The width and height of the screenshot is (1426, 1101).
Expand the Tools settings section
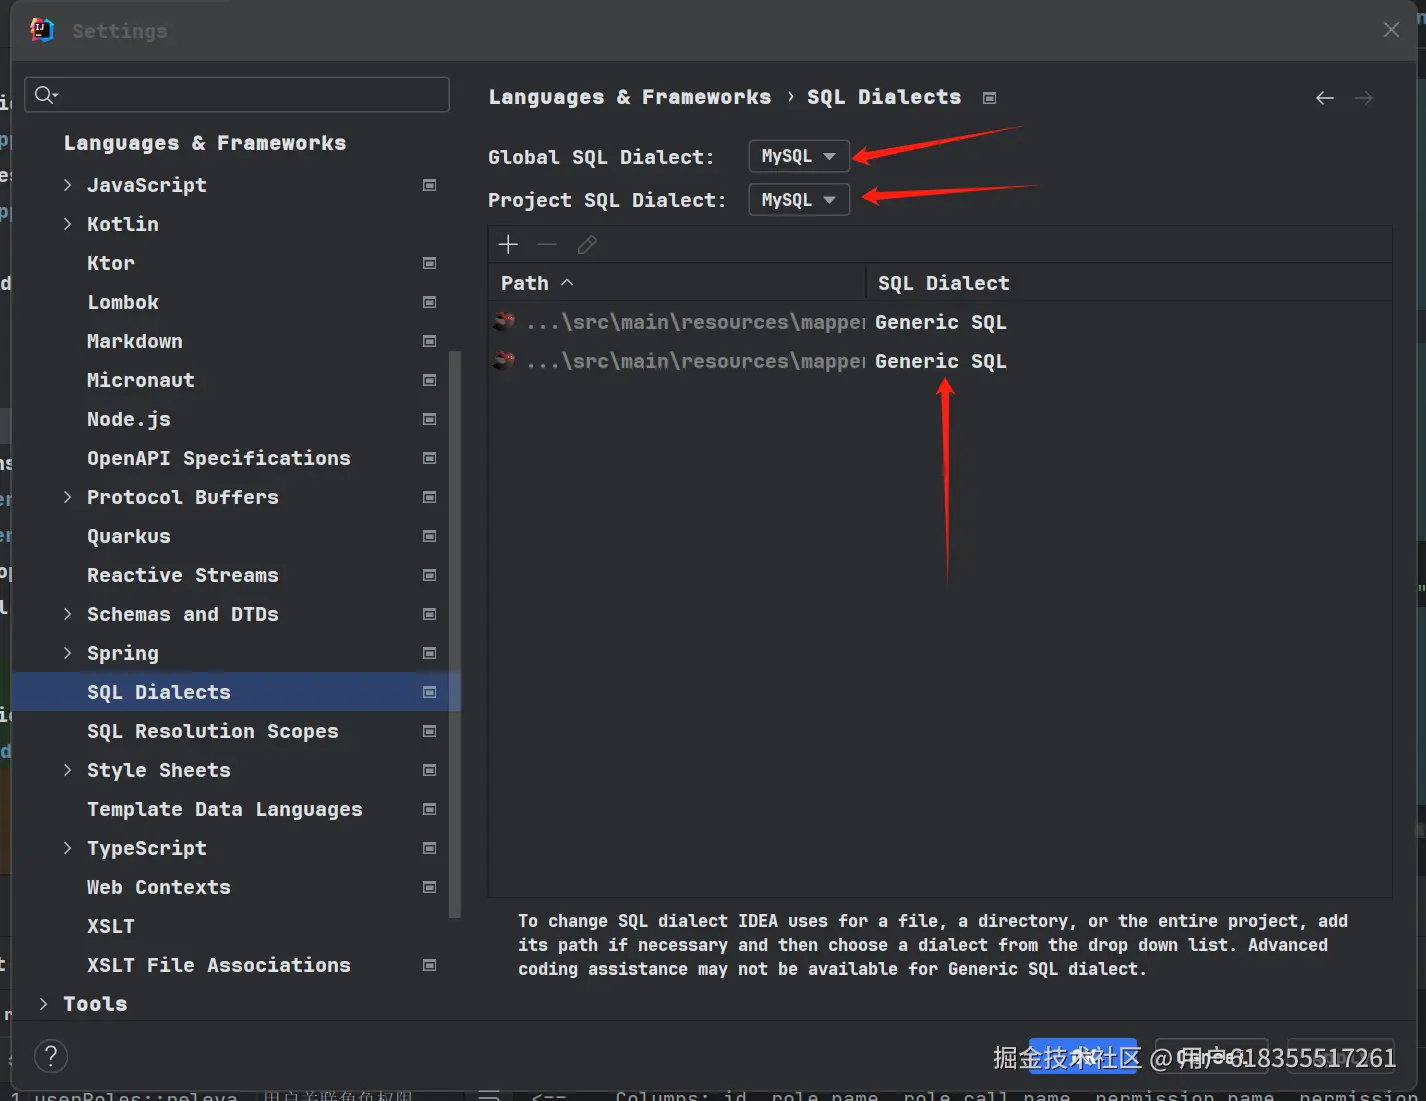click(x=43, y=1004)
